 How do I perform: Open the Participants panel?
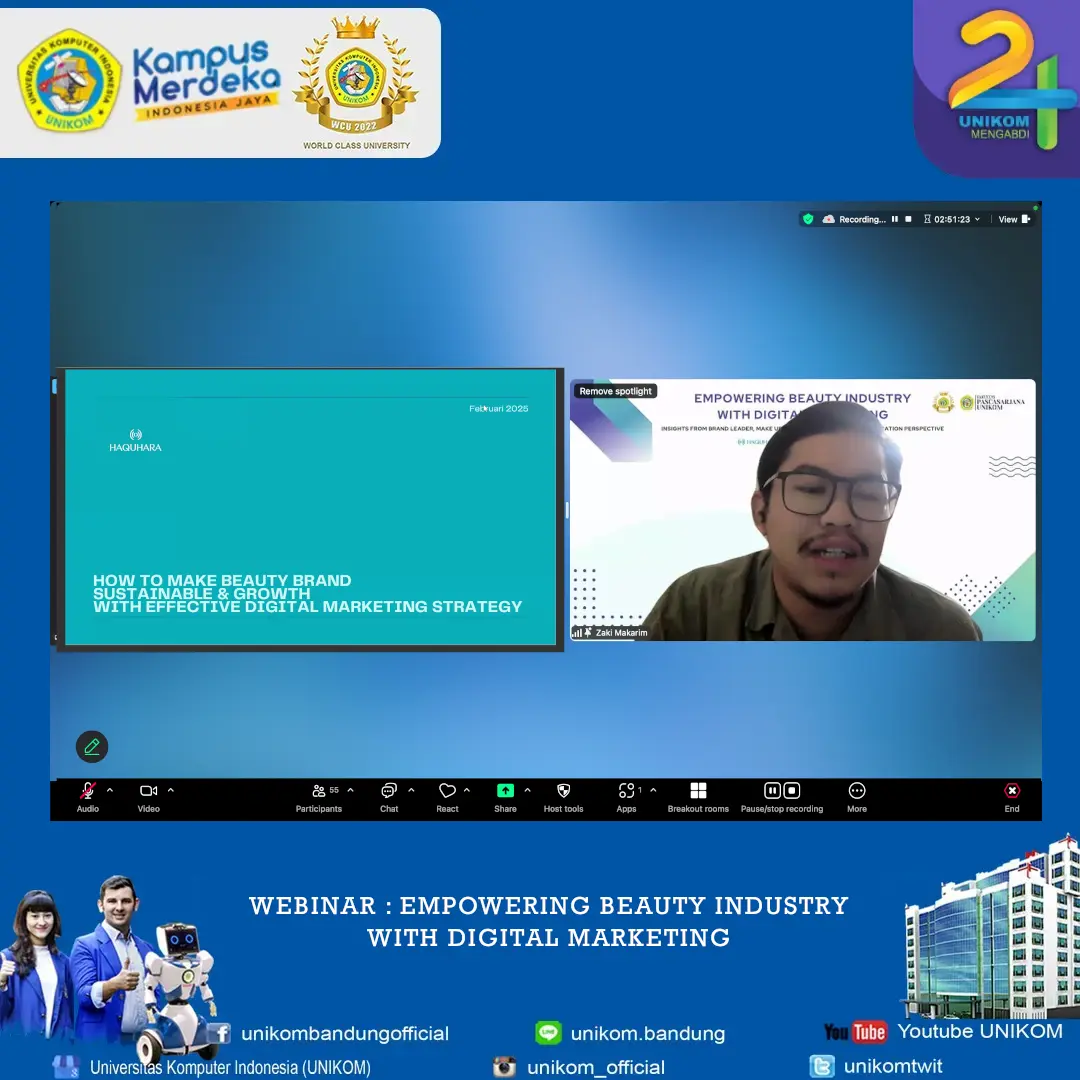coord(319,791)
